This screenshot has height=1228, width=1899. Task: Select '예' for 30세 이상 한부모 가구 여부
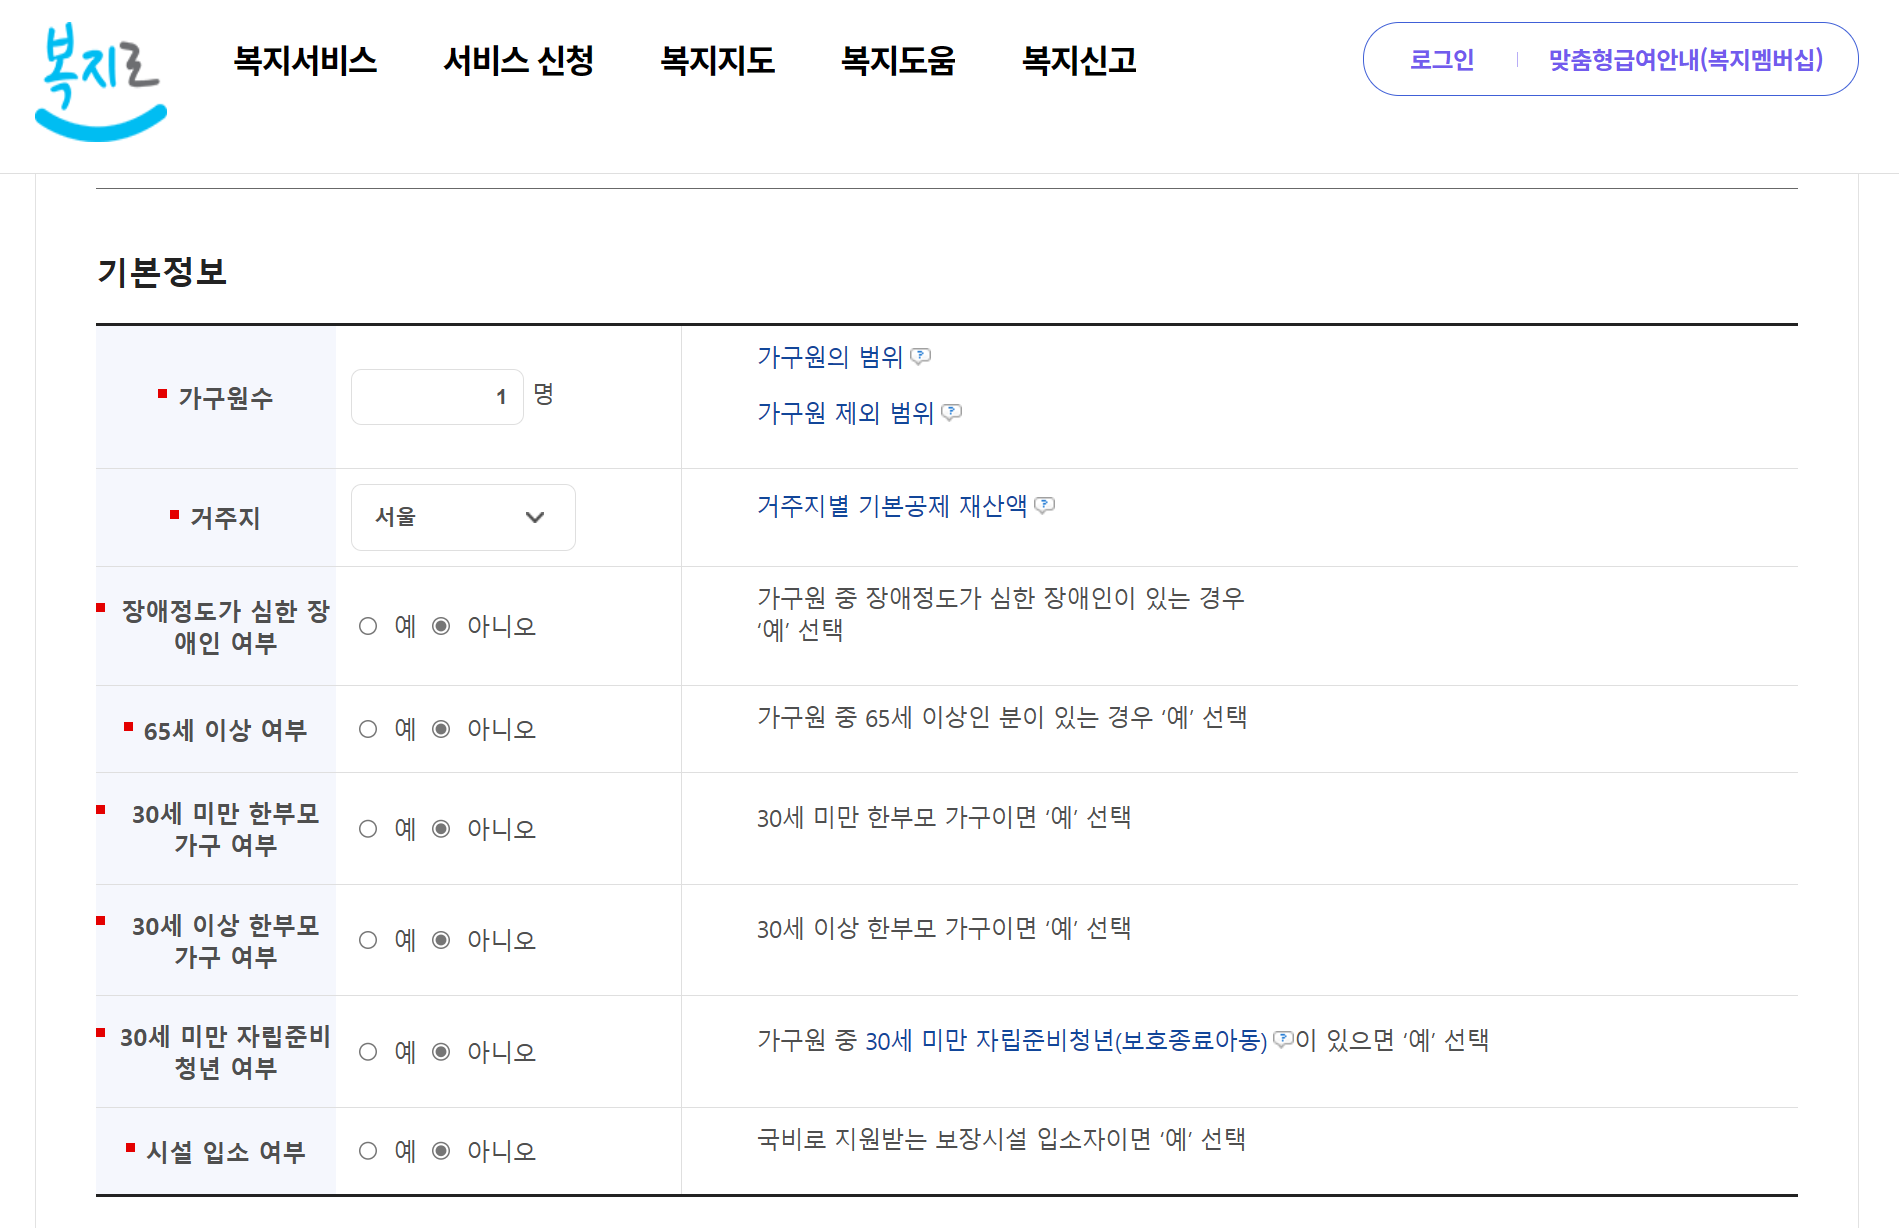(368, 940)
